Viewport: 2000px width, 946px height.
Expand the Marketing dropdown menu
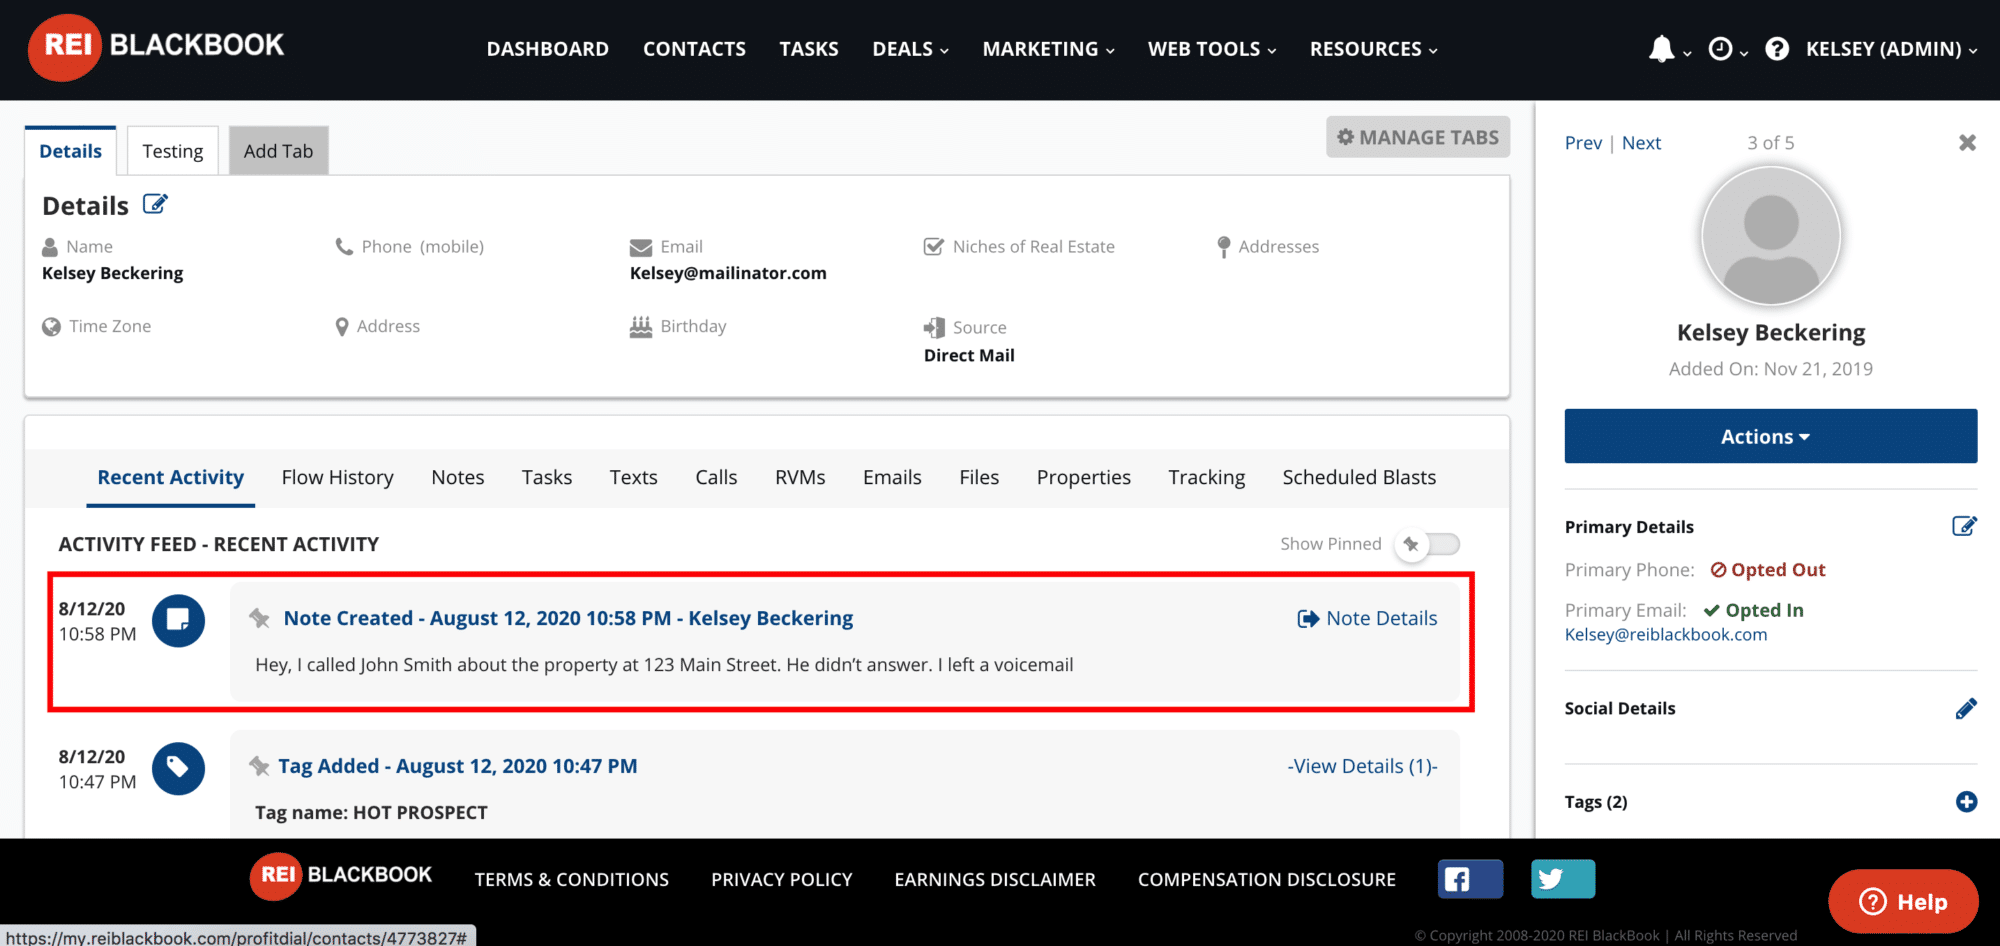(1048, 49)
